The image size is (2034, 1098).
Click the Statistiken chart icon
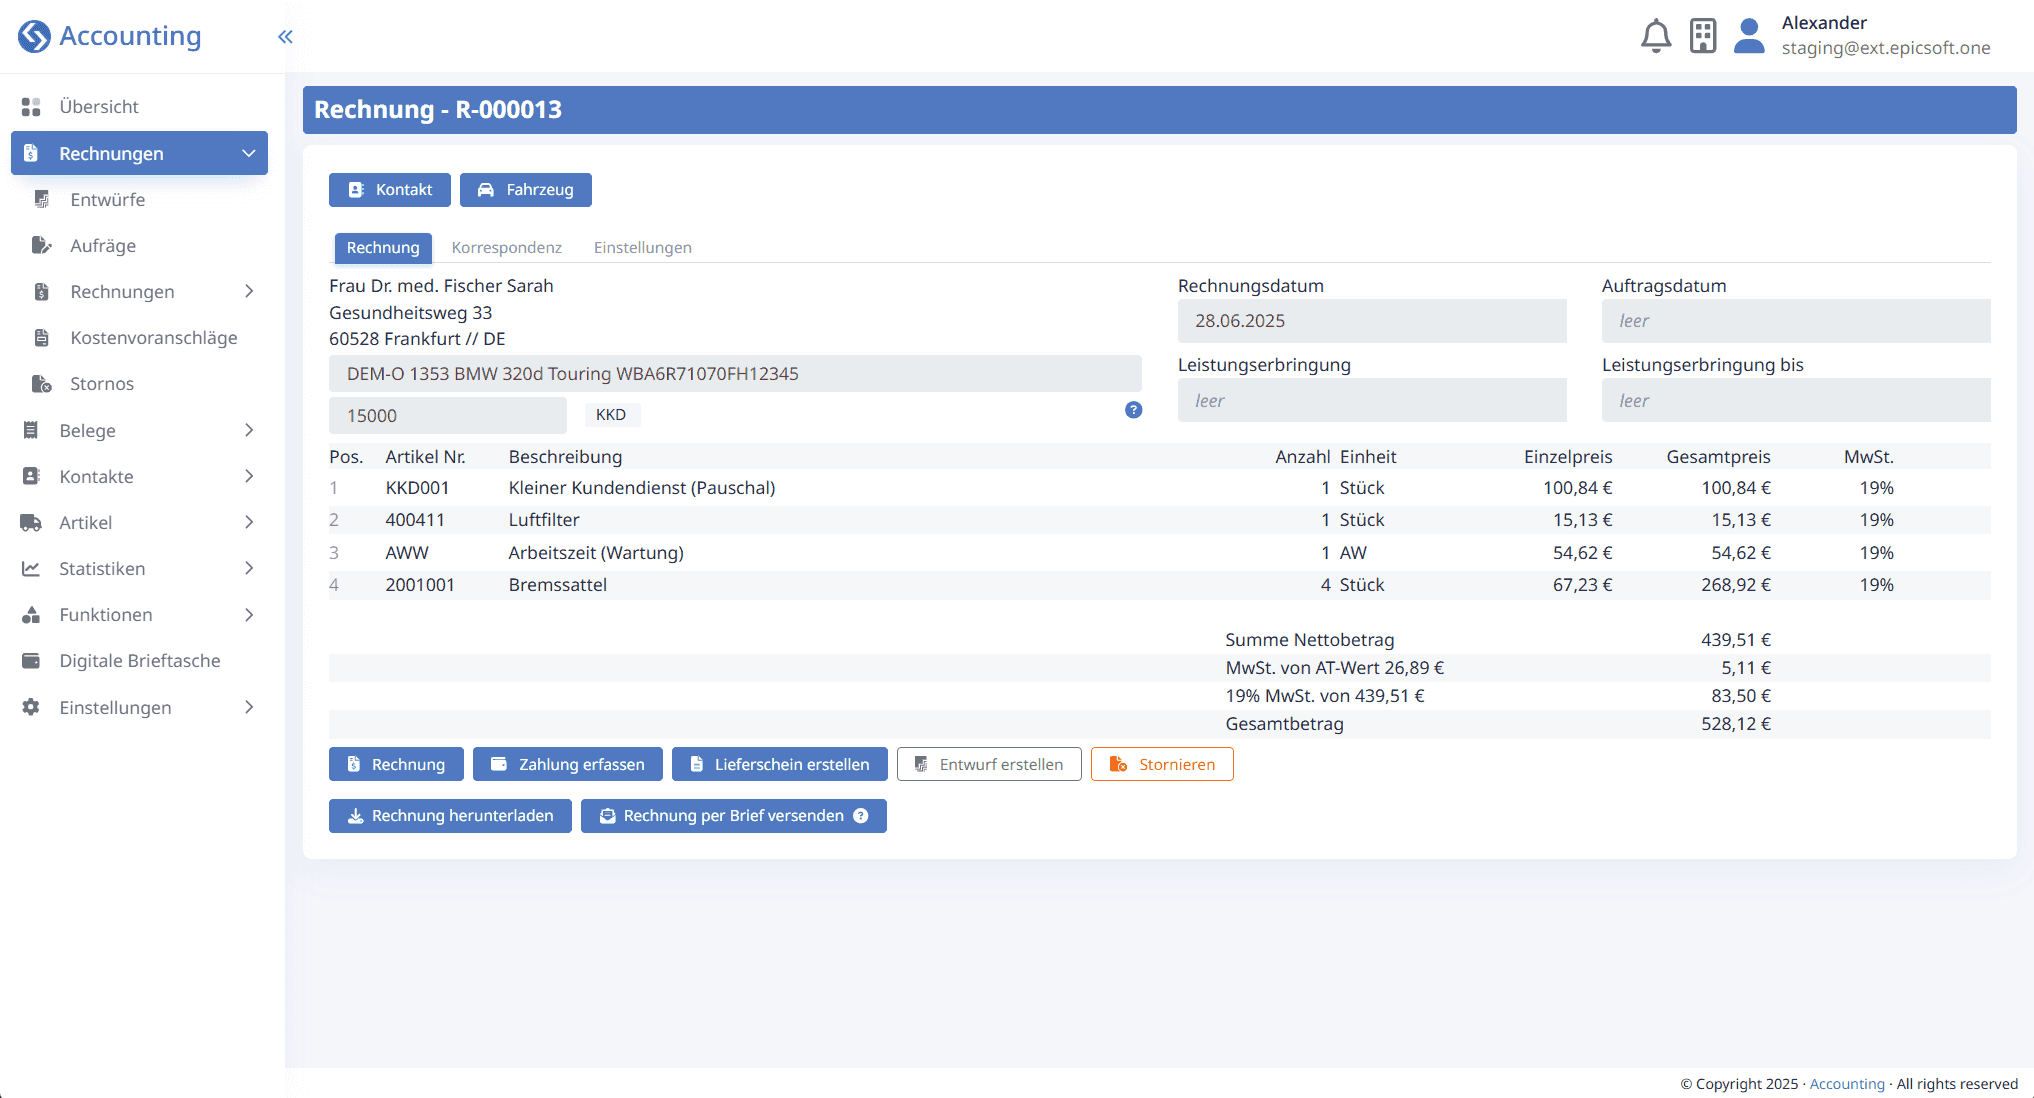31,568
